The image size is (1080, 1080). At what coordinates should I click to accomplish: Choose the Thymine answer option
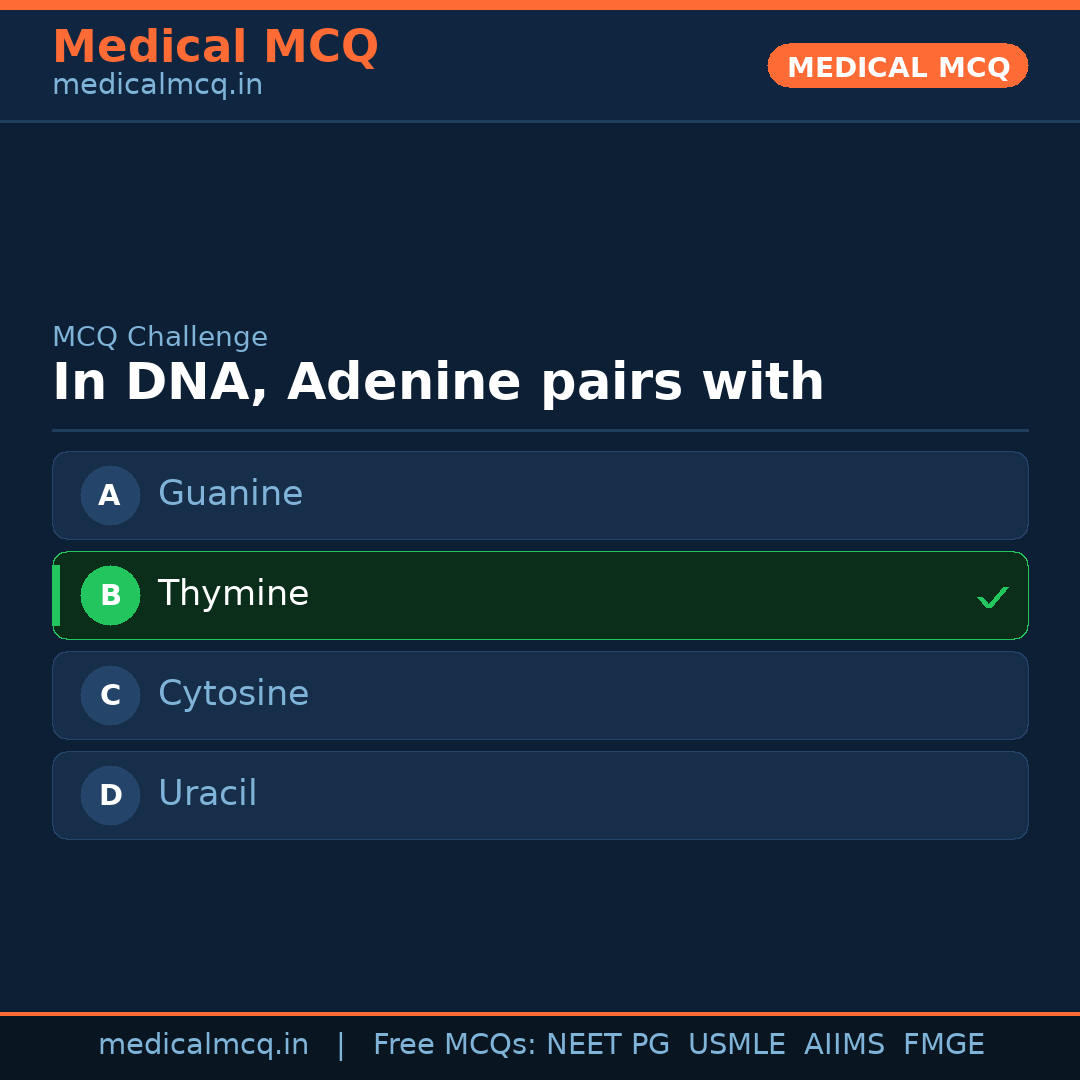(x=540, y=595)
